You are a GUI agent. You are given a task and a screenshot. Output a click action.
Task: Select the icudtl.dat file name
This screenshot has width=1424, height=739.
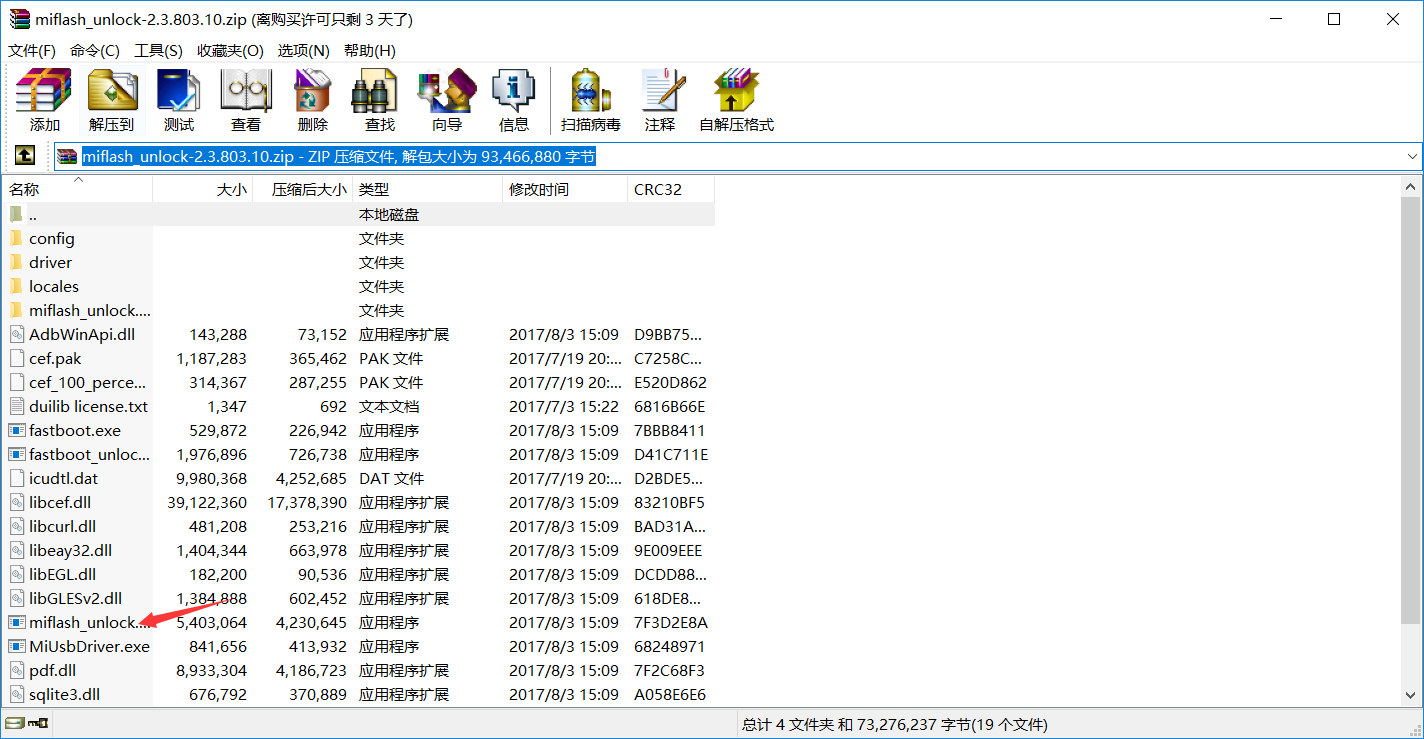pos(64,478)
